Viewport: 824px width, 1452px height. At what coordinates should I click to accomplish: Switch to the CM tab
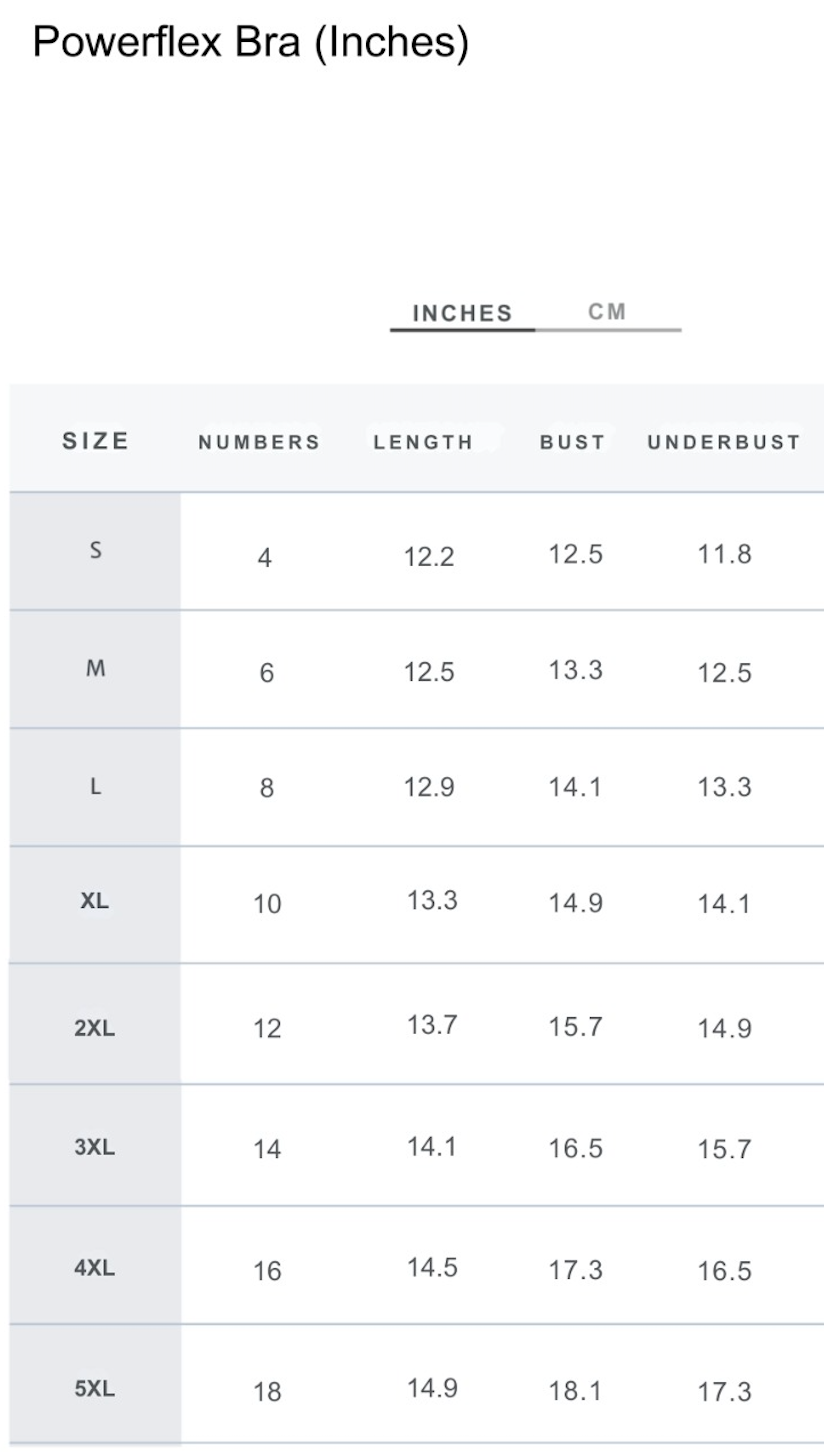tap(607, 312)
